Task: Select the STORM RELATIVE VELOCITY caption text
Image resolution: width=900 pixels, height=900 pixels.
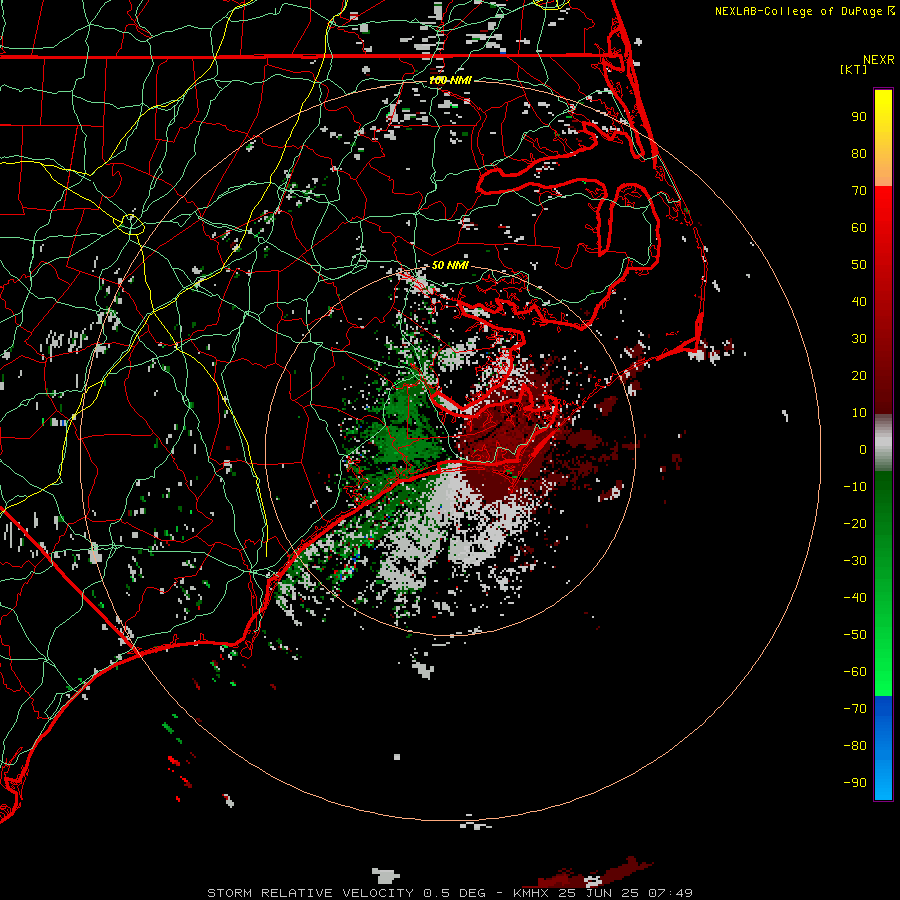Action: coord(310,893)
